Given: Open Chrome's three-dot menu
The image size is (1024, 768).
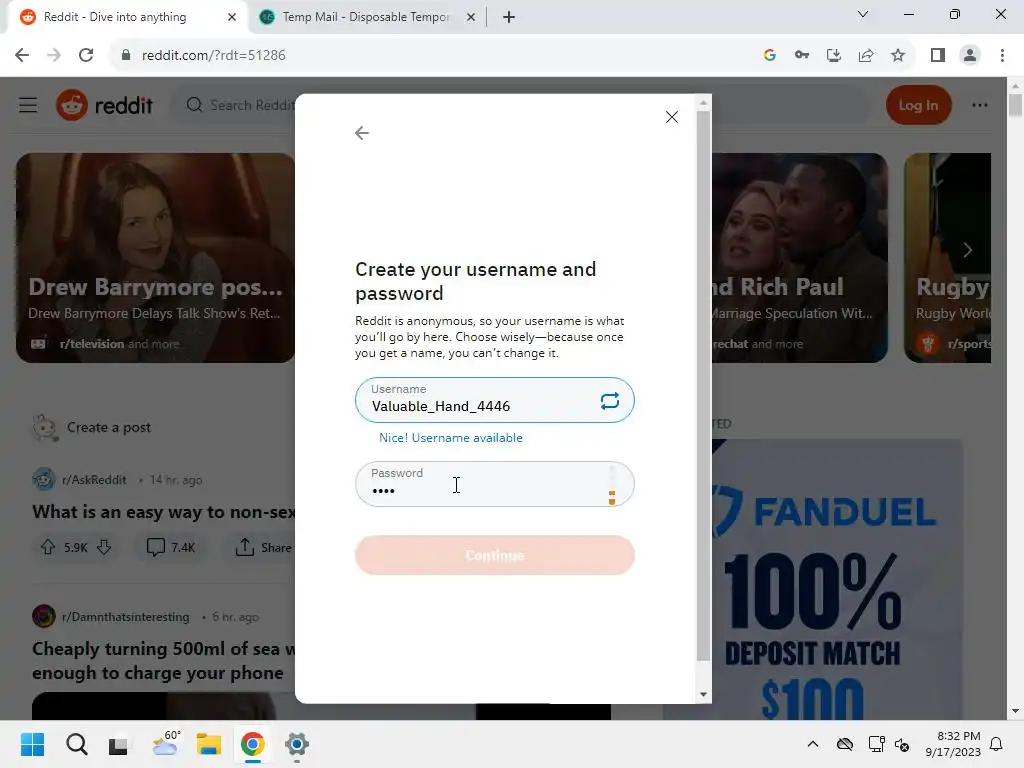Looking at the screenshot, I should [x=1002, y=56].
